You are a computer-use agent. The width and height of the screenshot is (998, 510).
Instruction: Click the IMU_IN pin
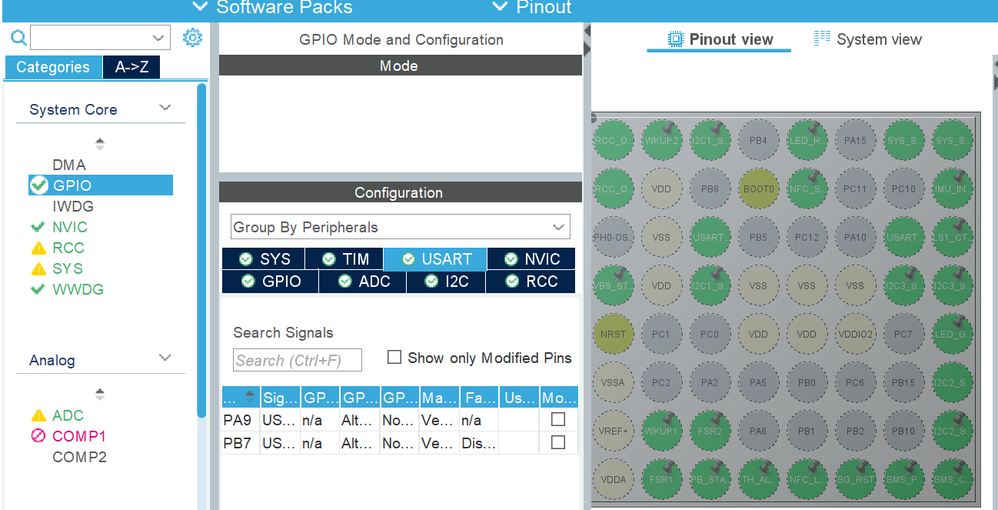tap(952, 188)
